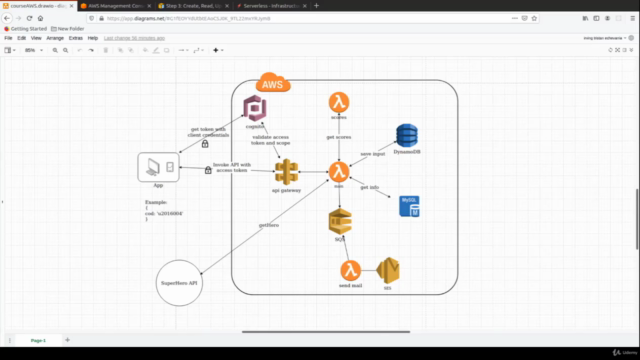This screenshot has height=360, width=640.
Task: Open pages menu dots beside Page-1
Action: pos(9,340)
